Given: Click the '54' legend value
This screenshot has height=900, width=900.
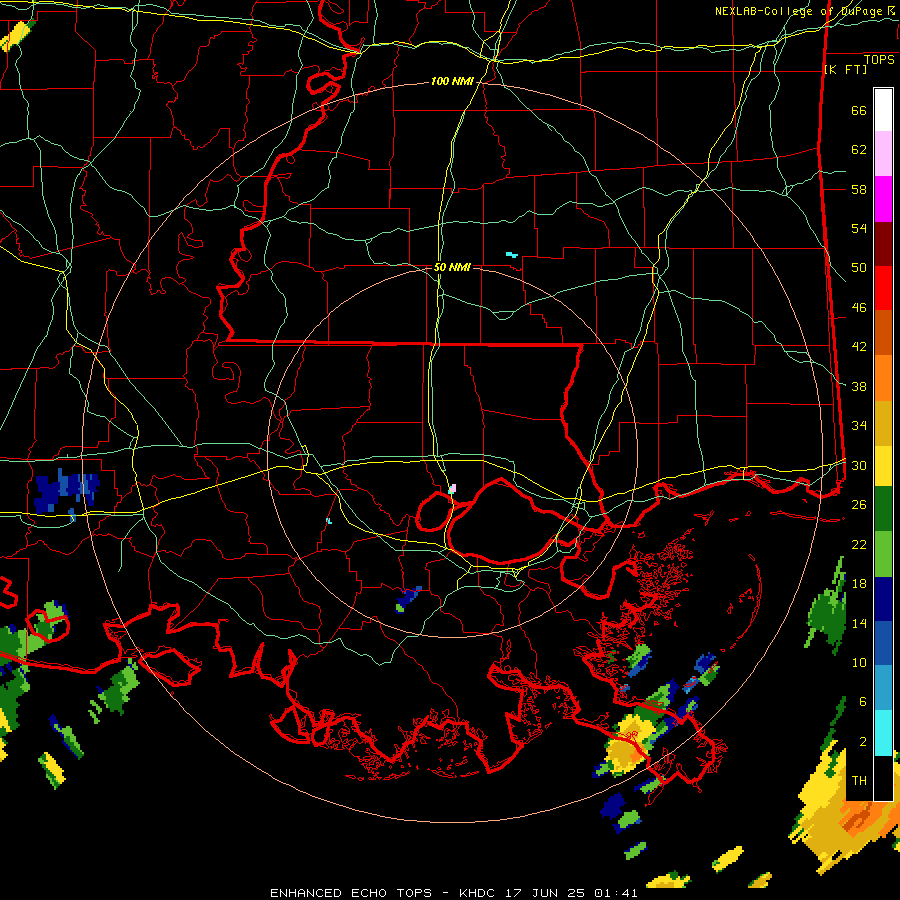Looking at the screenshot, I should pyautogui.click(x=859, y=228).
